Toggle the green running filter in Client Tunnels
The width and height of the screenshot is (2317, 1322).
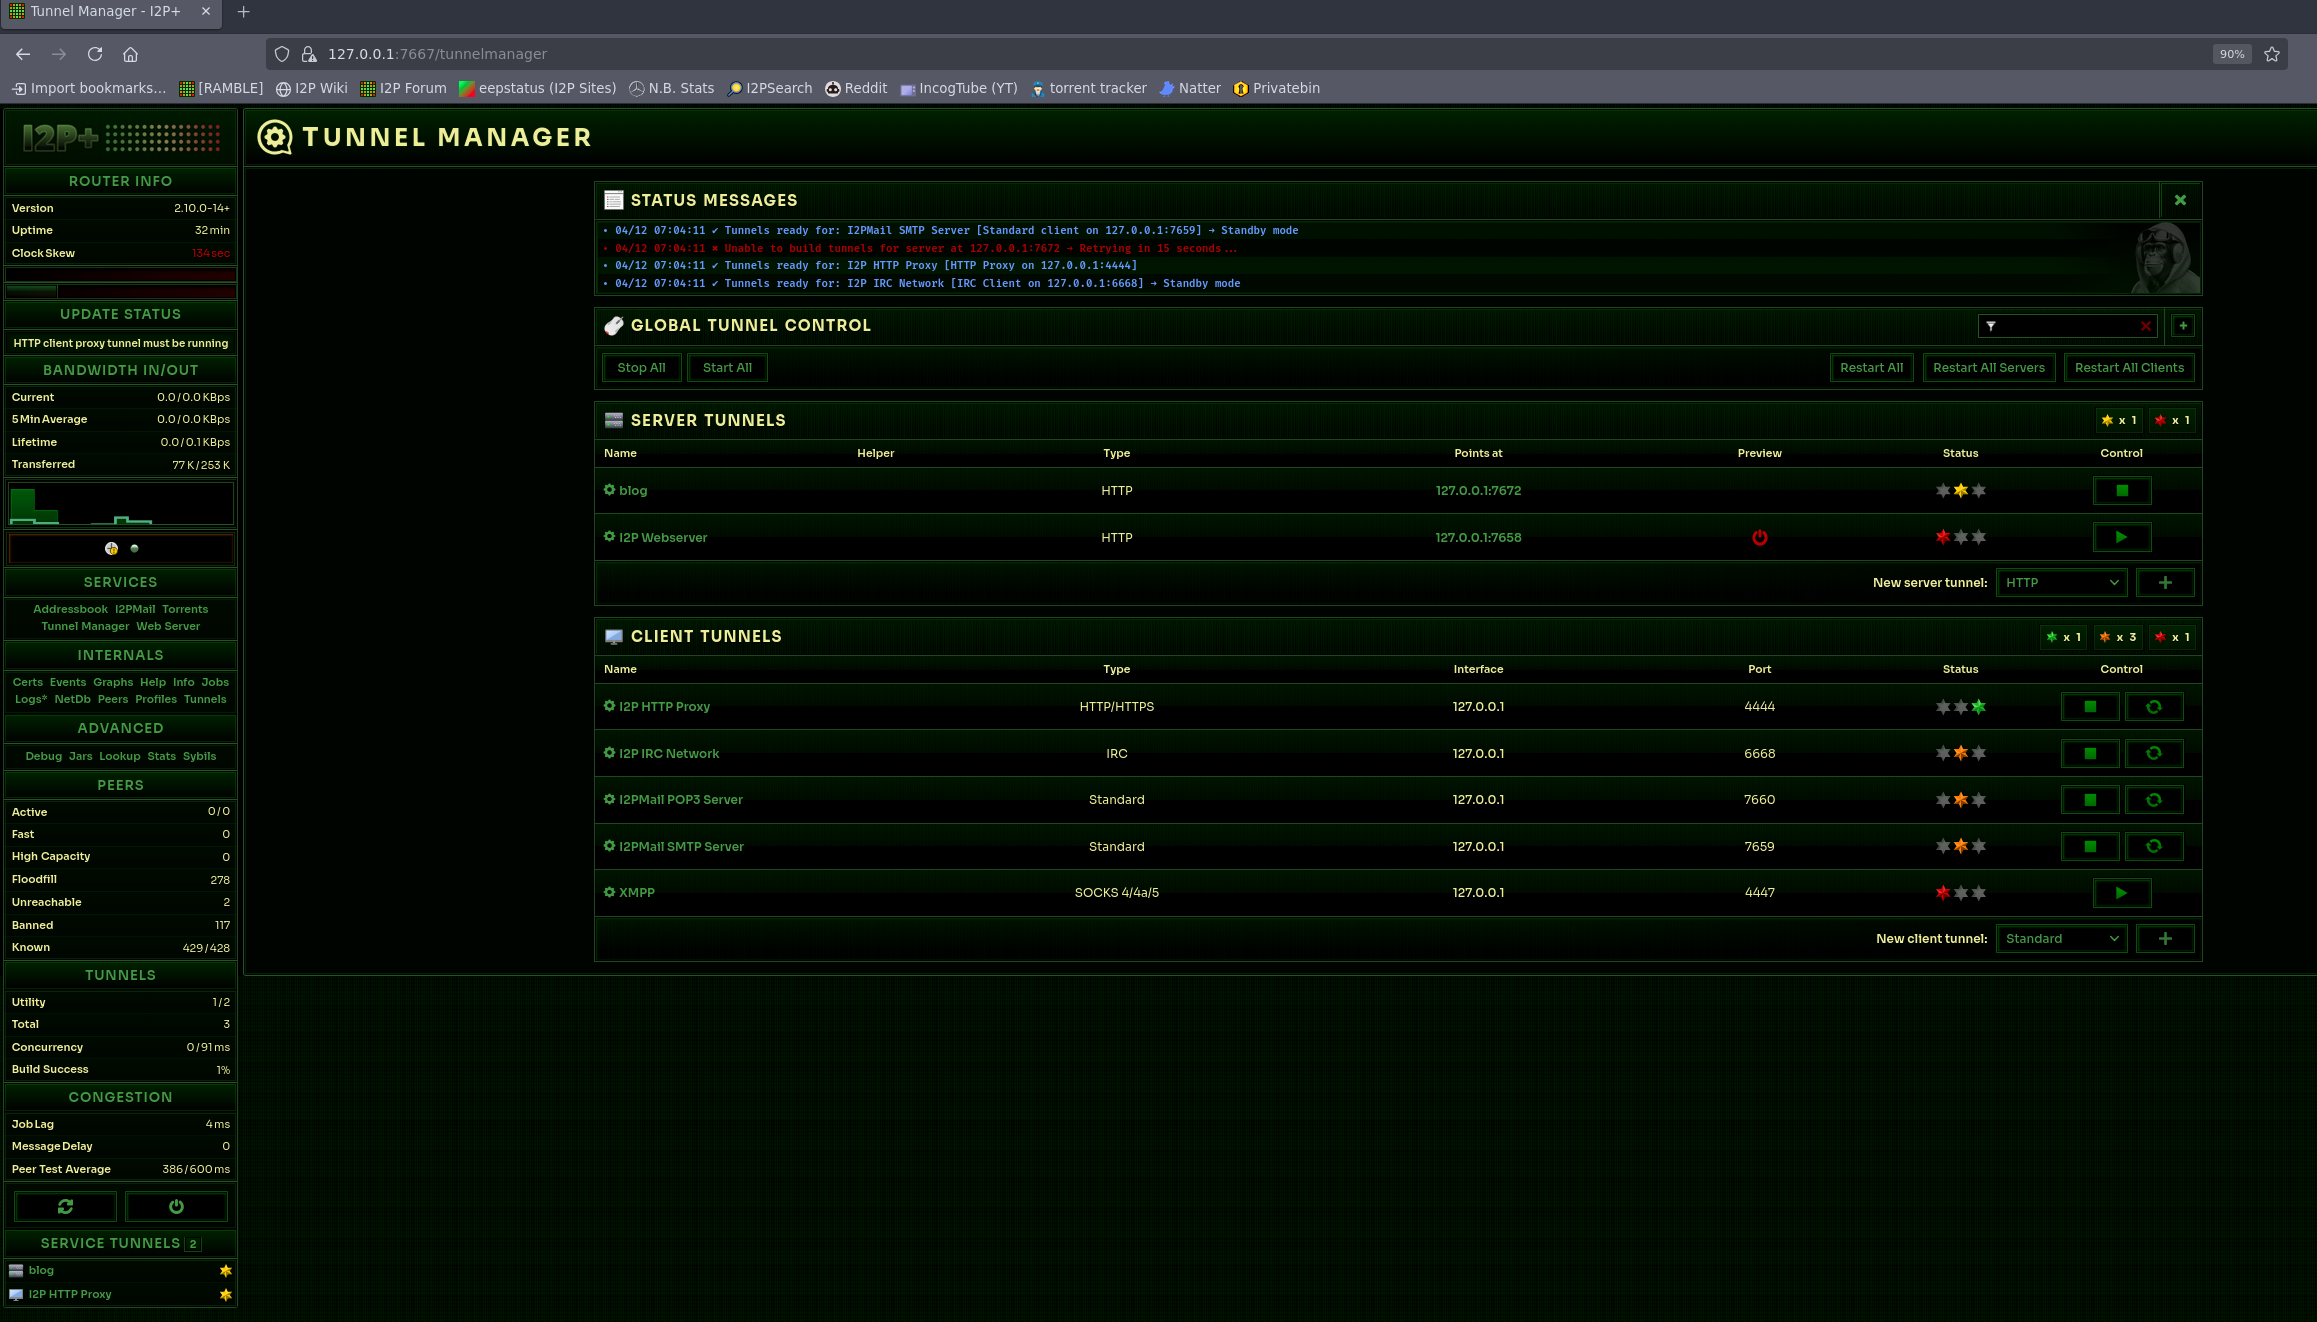[2063, 637]
